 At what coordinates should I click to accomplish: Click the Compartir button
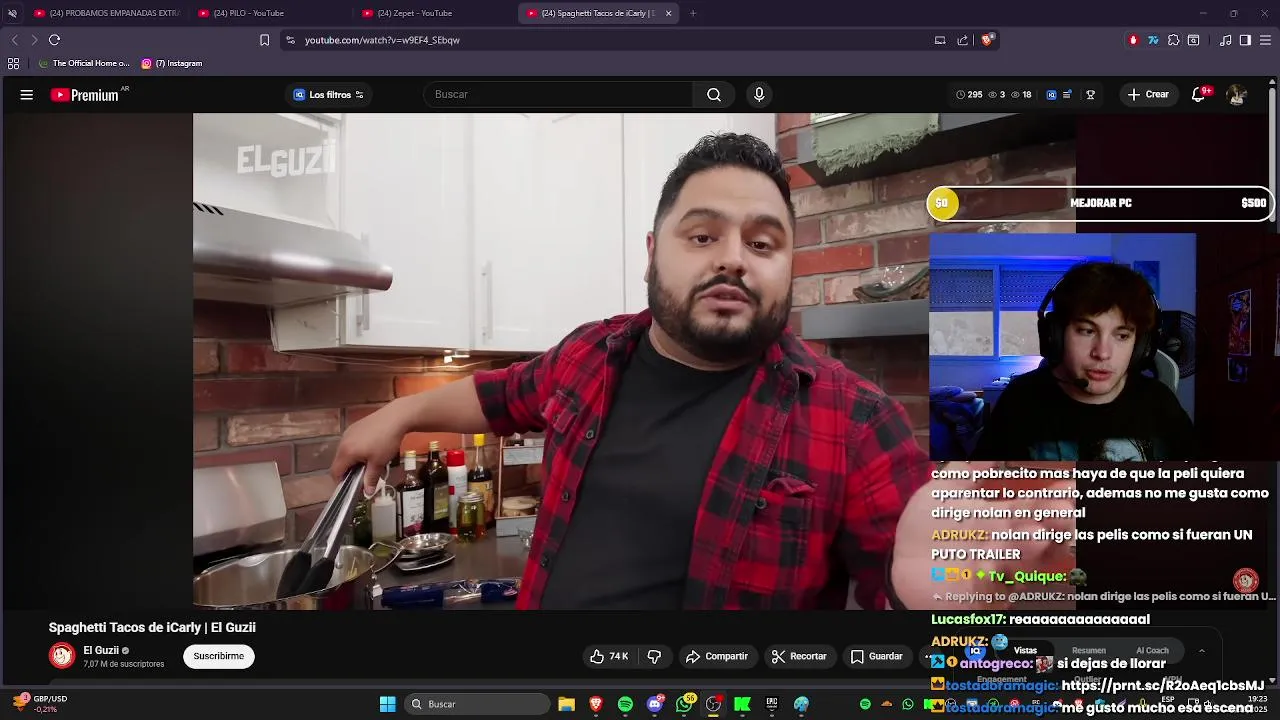point(716,656)
